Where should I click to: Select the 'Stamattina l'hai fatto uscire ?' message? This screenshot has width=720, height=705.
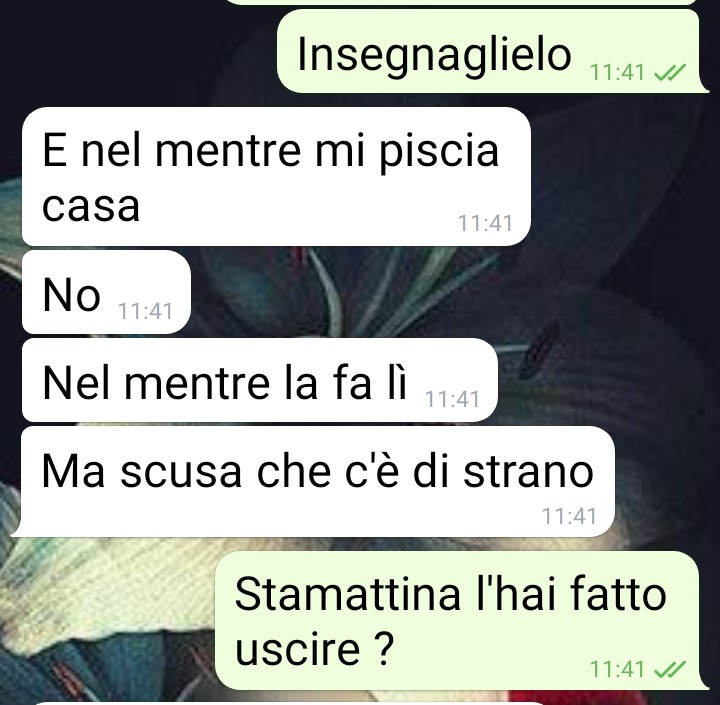coord(461,620)
